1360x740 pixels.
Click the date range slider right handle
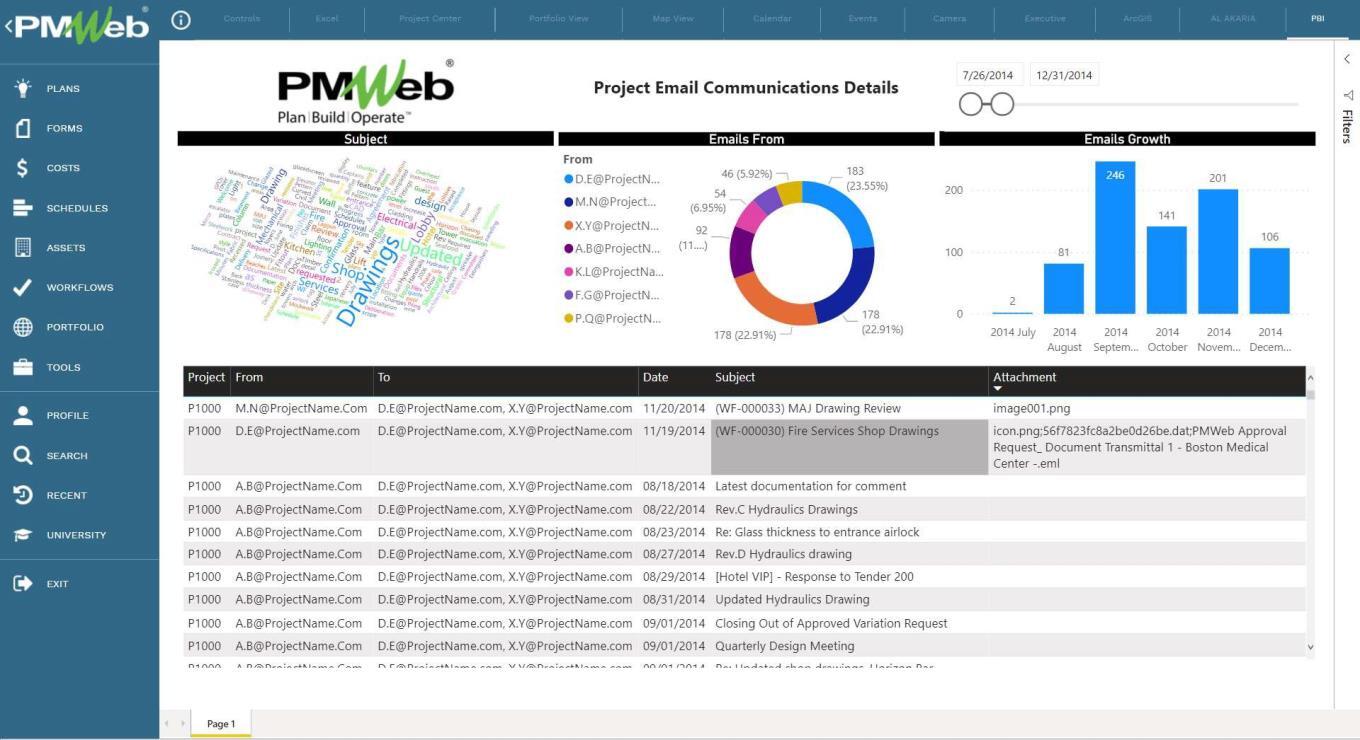[1002, 104]
